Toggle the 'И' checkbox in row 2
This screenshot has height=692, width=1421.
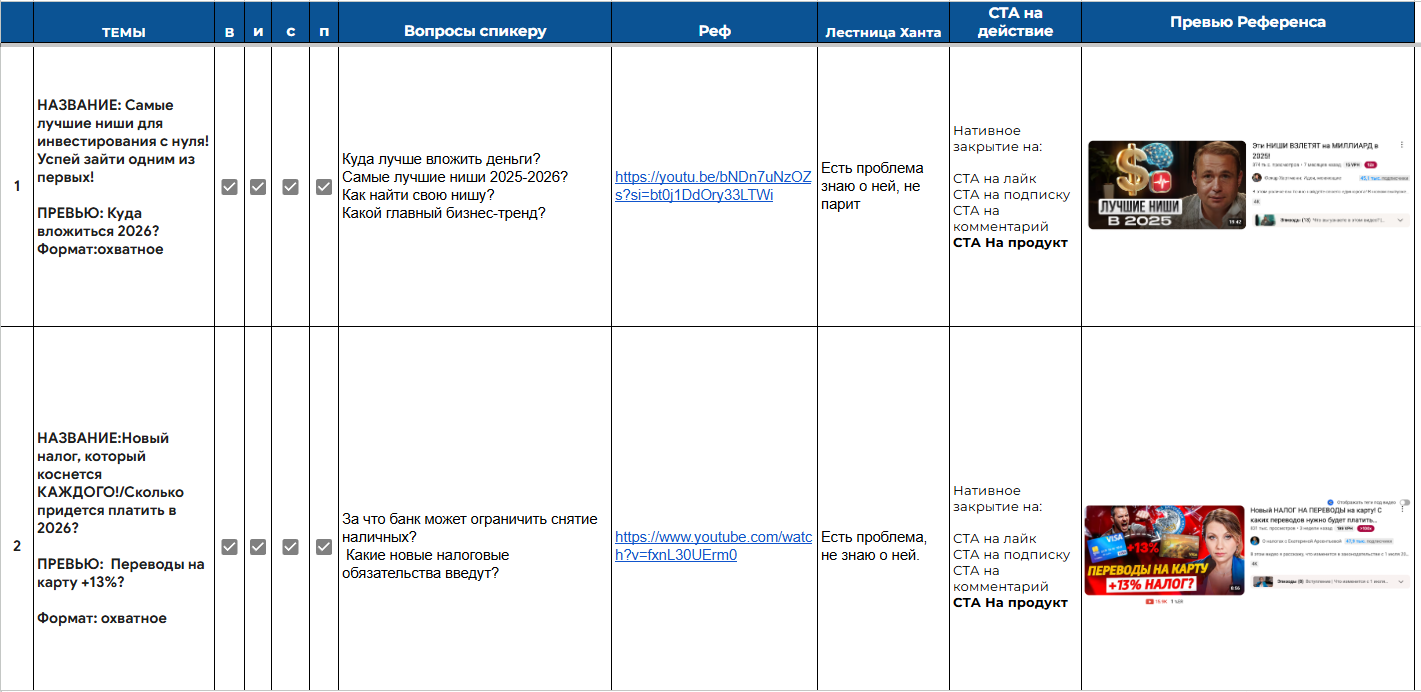(258, 547)
